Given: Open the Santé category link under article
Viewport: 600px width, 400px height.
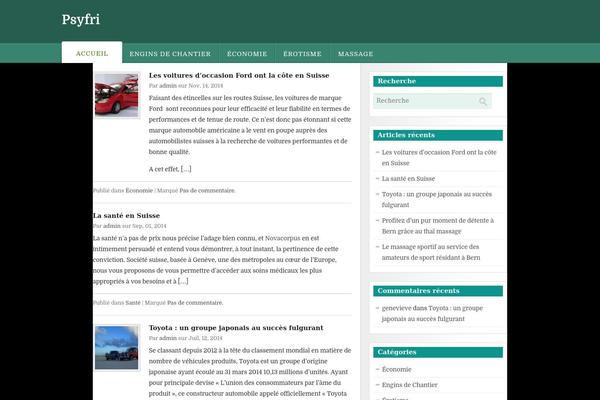Looking at the screenshot, I should pyautogui.click(x=133, y=303).
